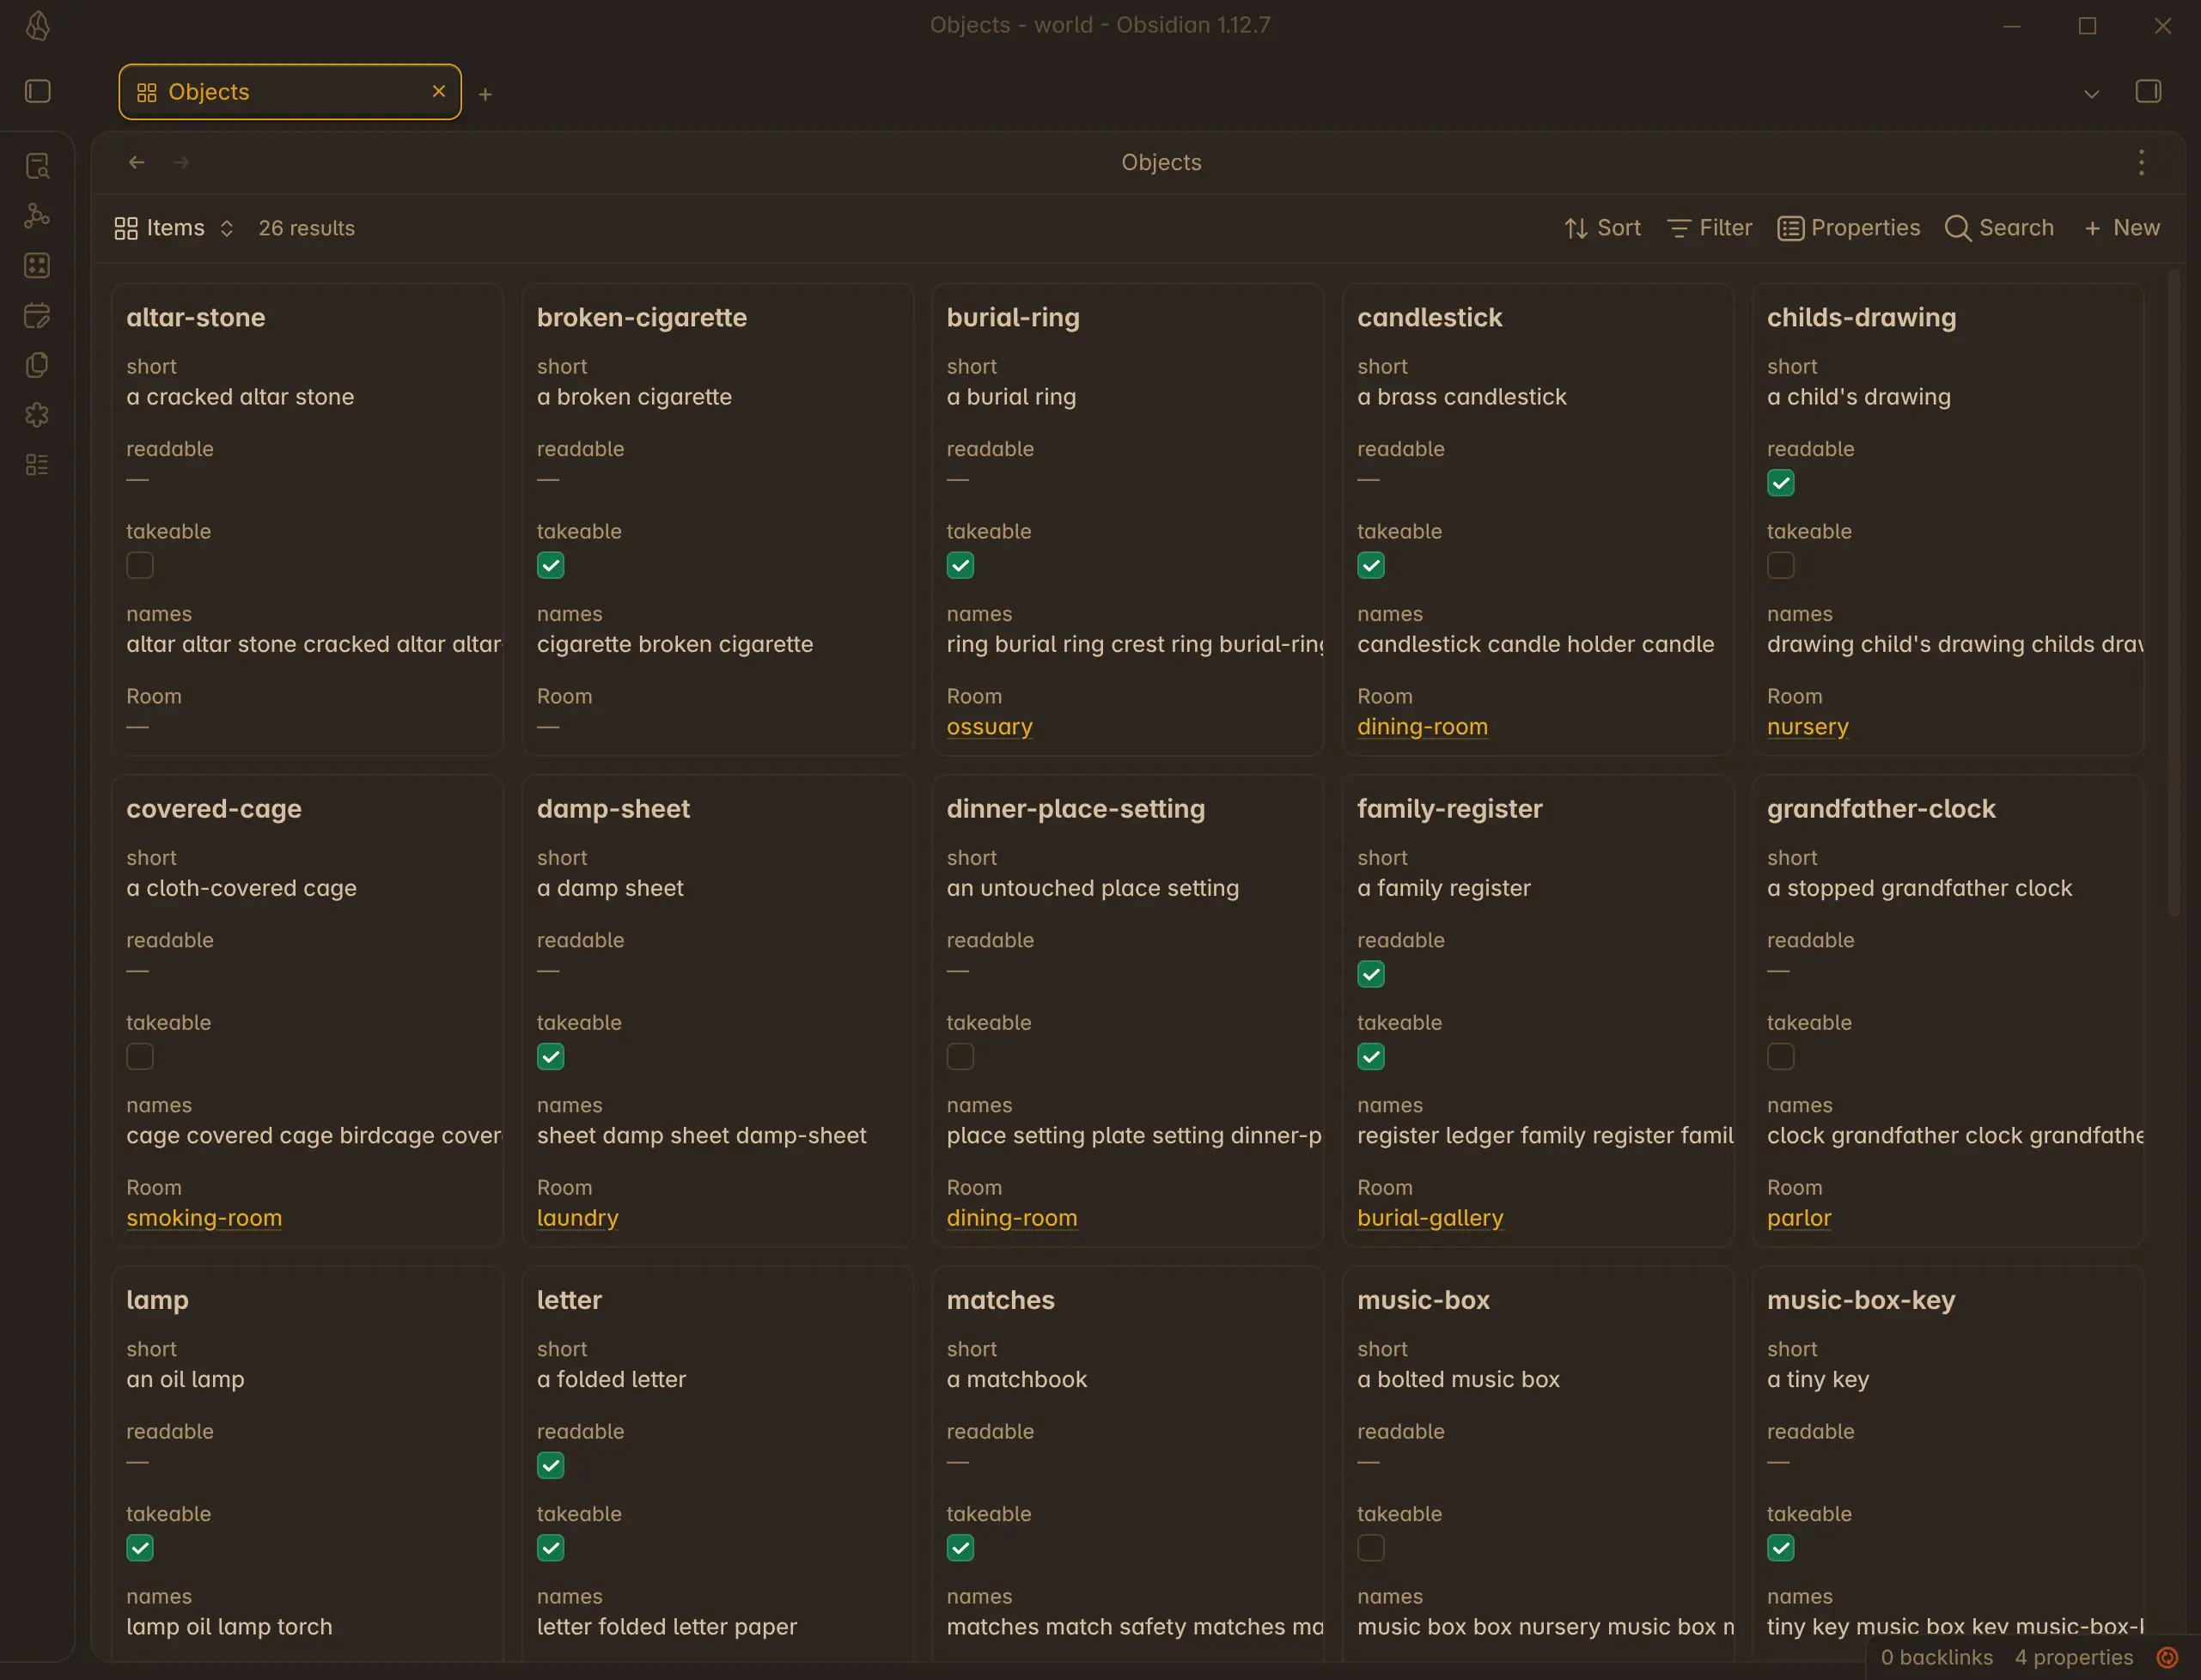Open the Properties menu
The width and height of the screenshot is (2201, 1680).
[x=1848, y=228]
